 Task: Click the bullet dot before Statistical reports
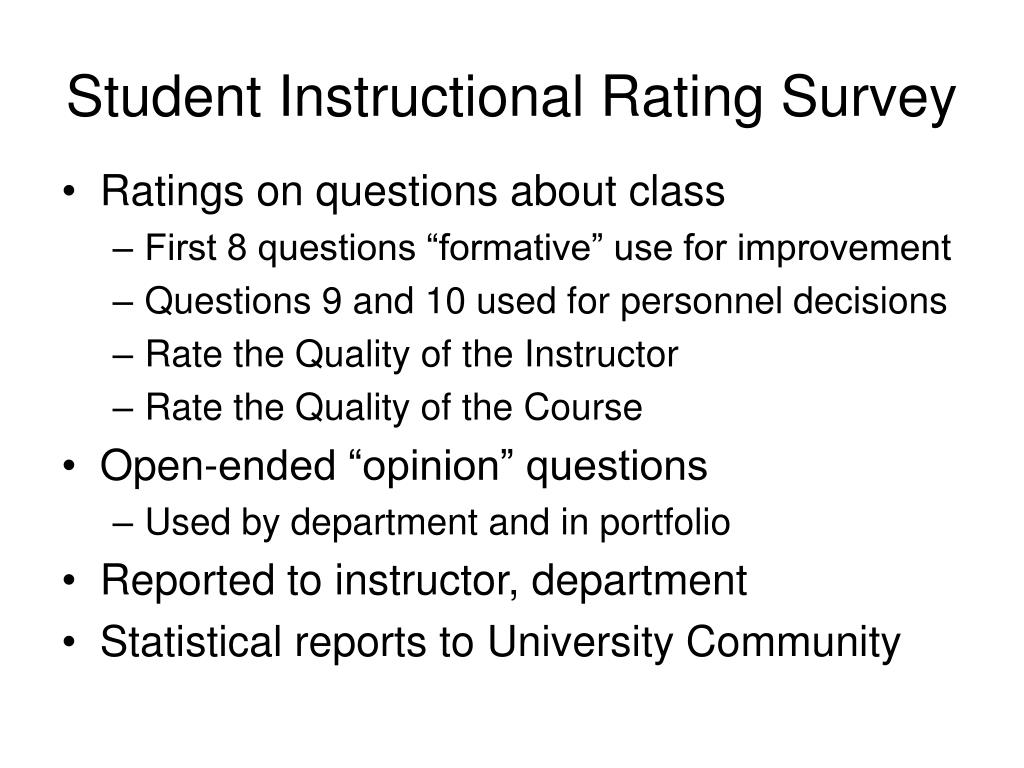[x=70, y=643]
